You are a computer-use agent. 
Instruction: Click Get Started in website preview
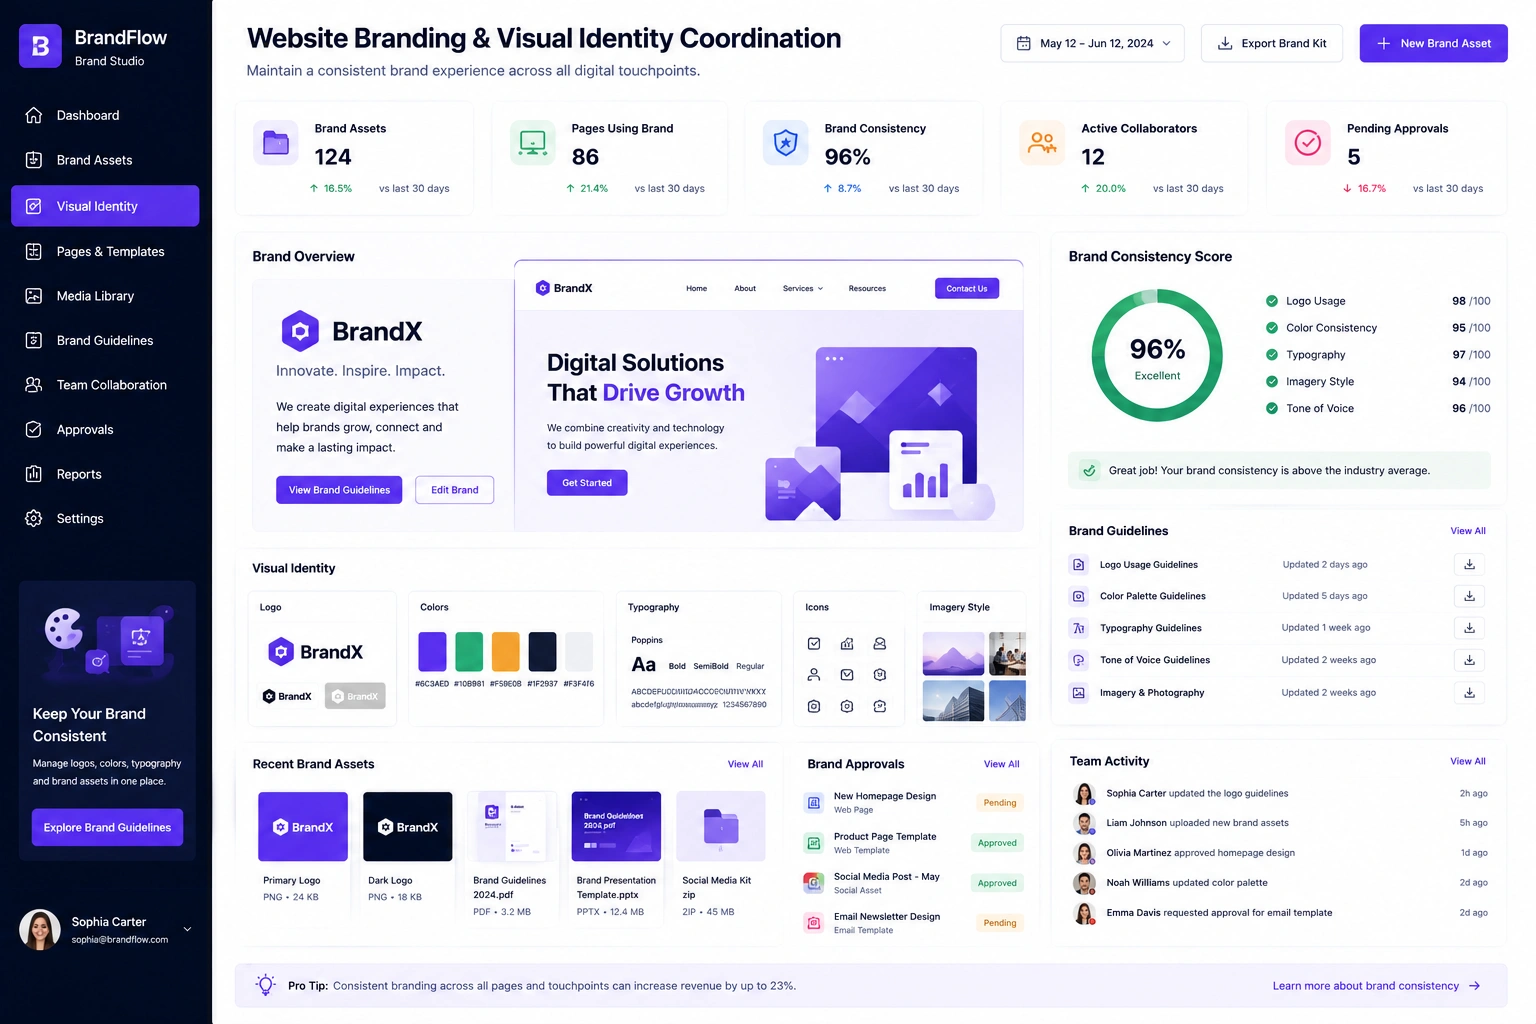tap(587, 483)
